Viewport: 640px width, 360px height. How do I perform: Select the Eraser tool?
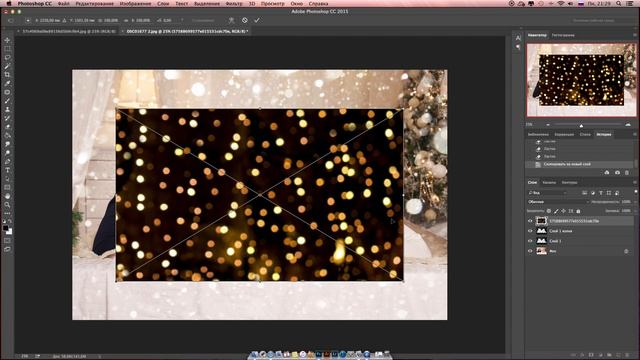click(7, 127)
